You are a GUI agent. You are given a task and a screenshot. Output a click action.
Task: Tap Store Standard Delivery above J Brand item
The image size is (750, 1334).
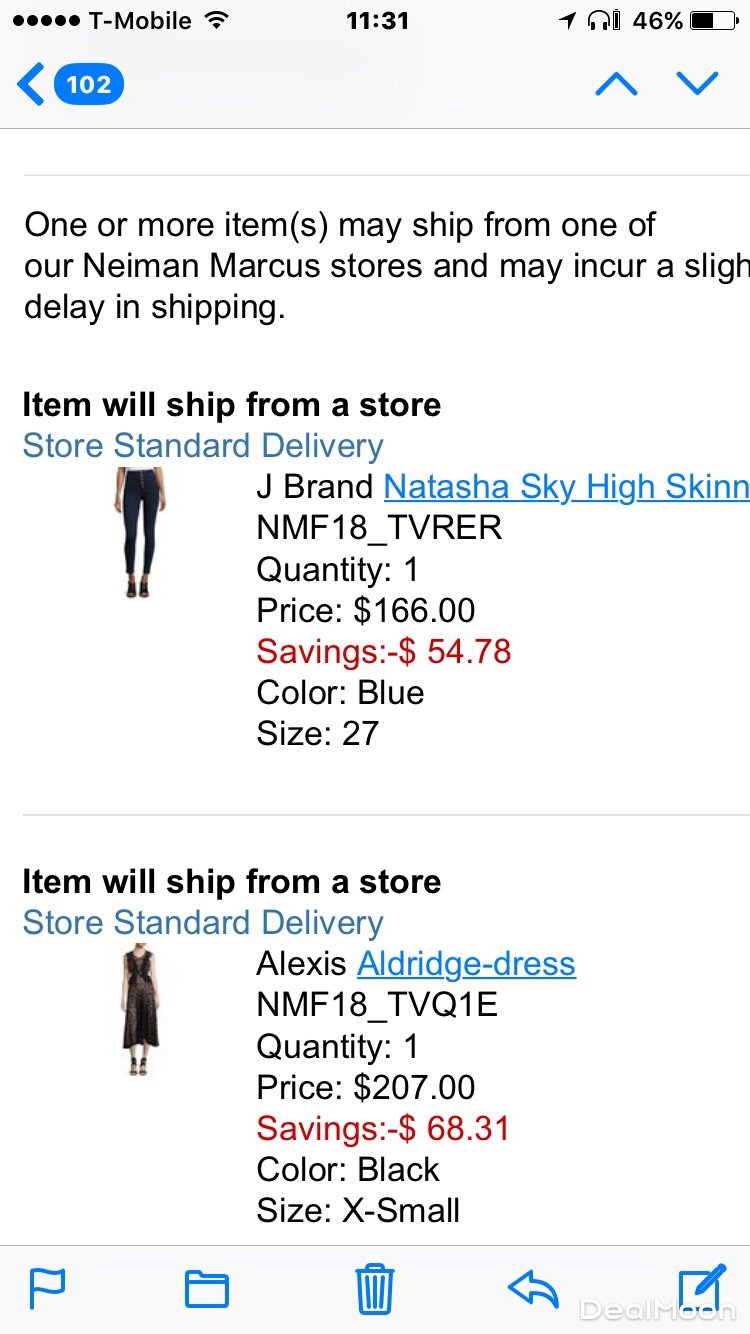click(x=203, y=446)
